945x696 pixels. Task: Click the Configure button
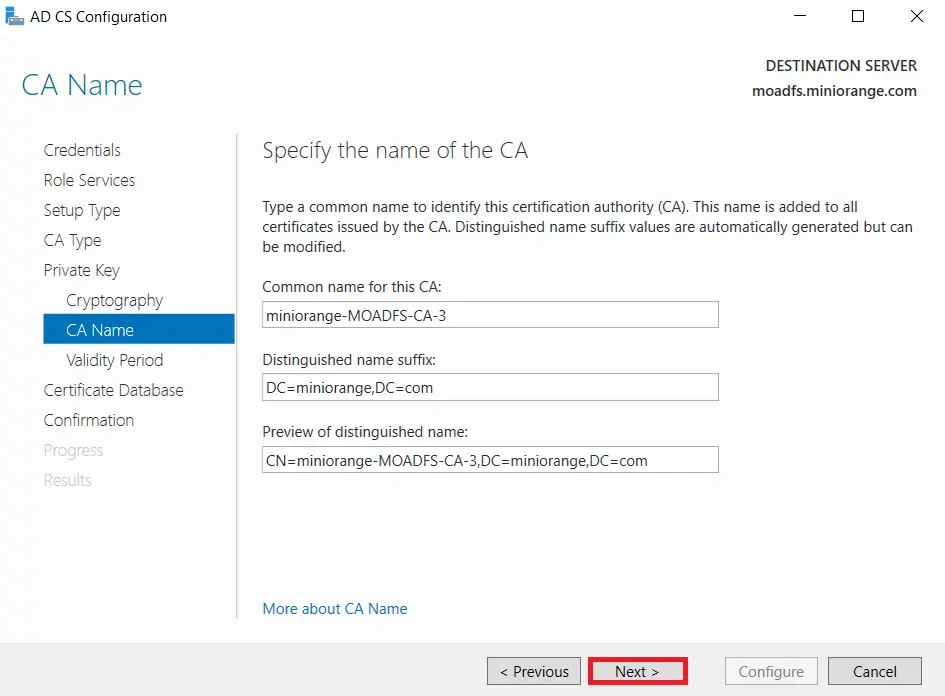pos(770,671)
